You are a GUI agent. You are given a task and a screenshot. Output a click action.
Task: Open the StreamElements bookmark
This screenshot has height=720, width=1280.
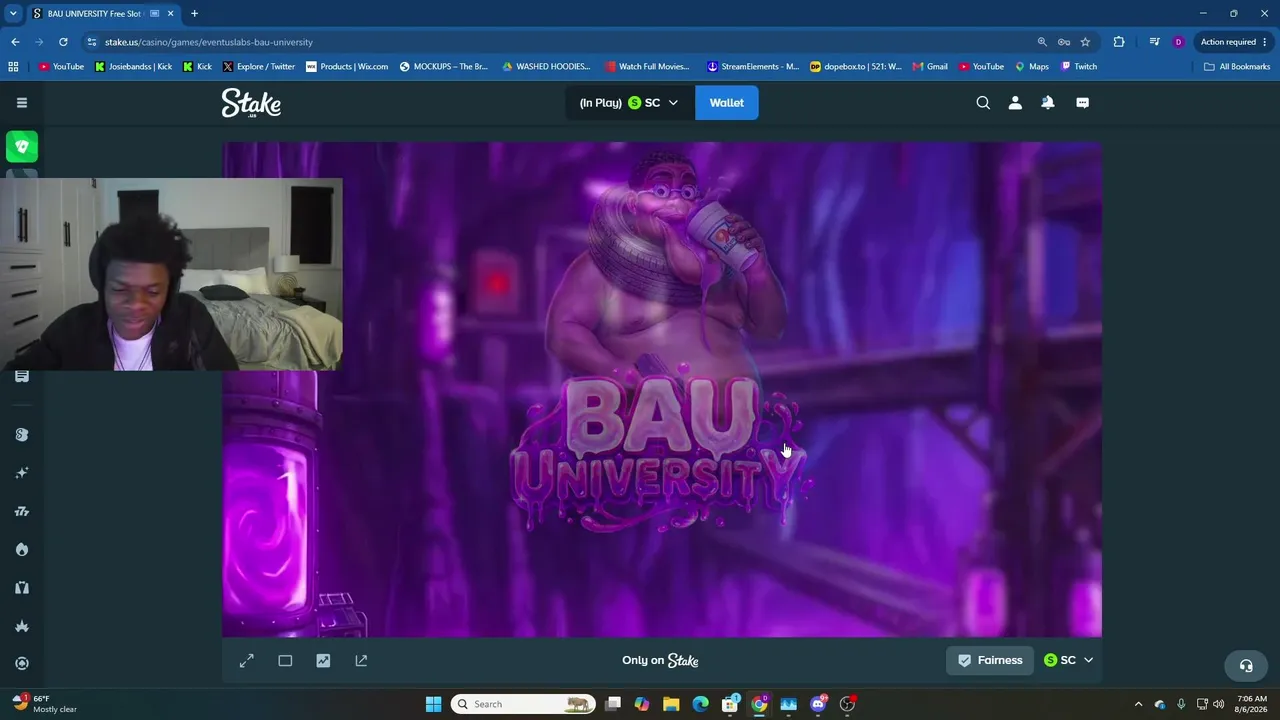(x=753, y=67)
